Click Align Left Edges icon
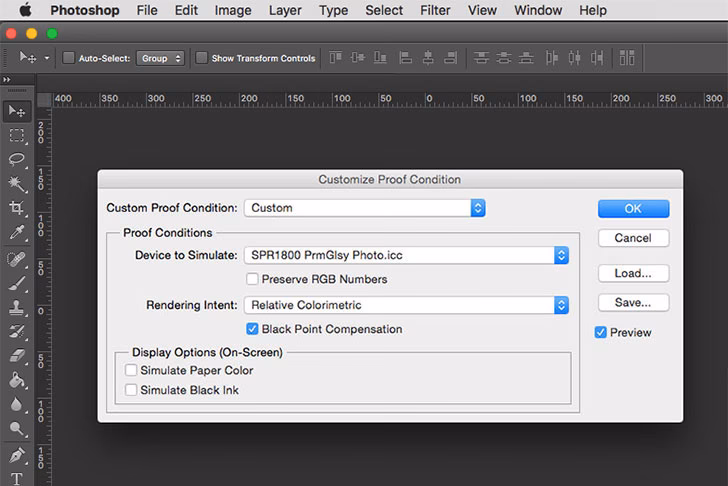This screenshot has height=486, width=728. (405, 58)
